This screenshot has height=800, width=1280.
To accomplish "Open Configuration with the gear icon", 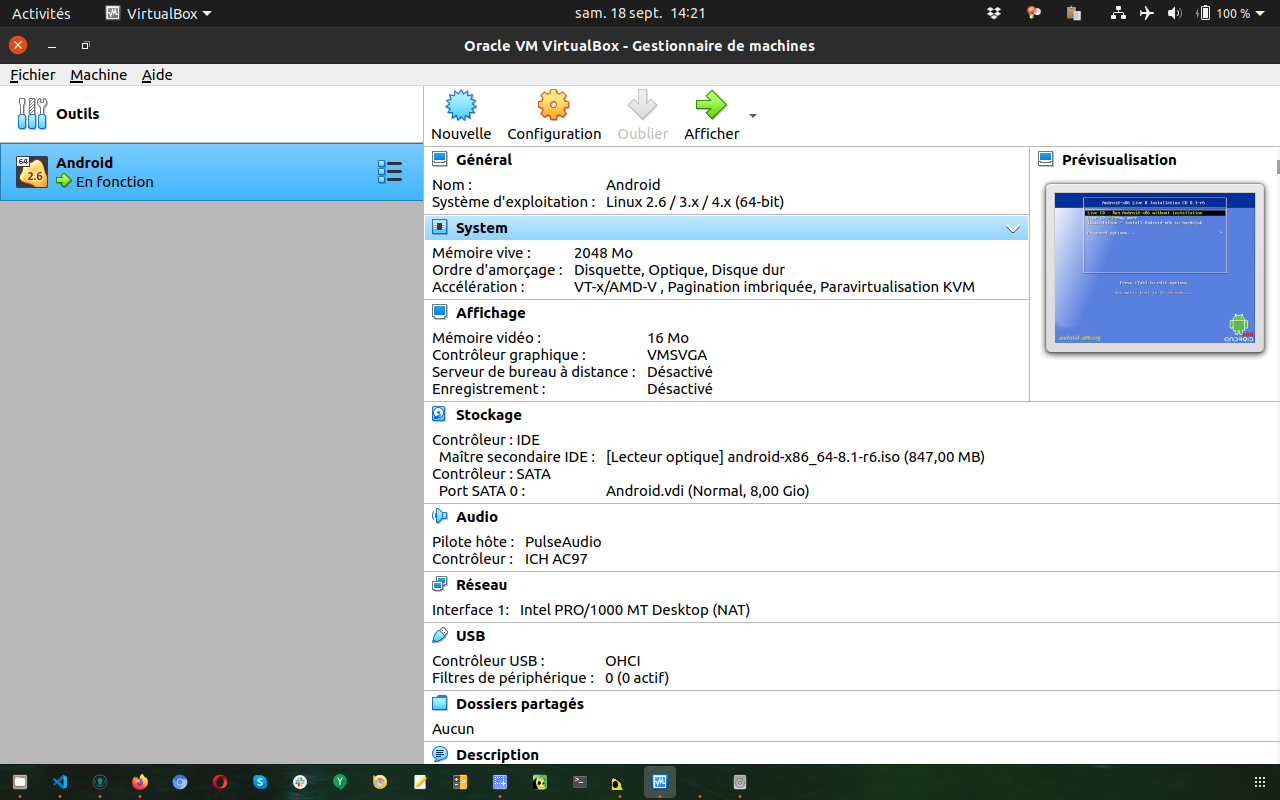I will tap(553, 105).
